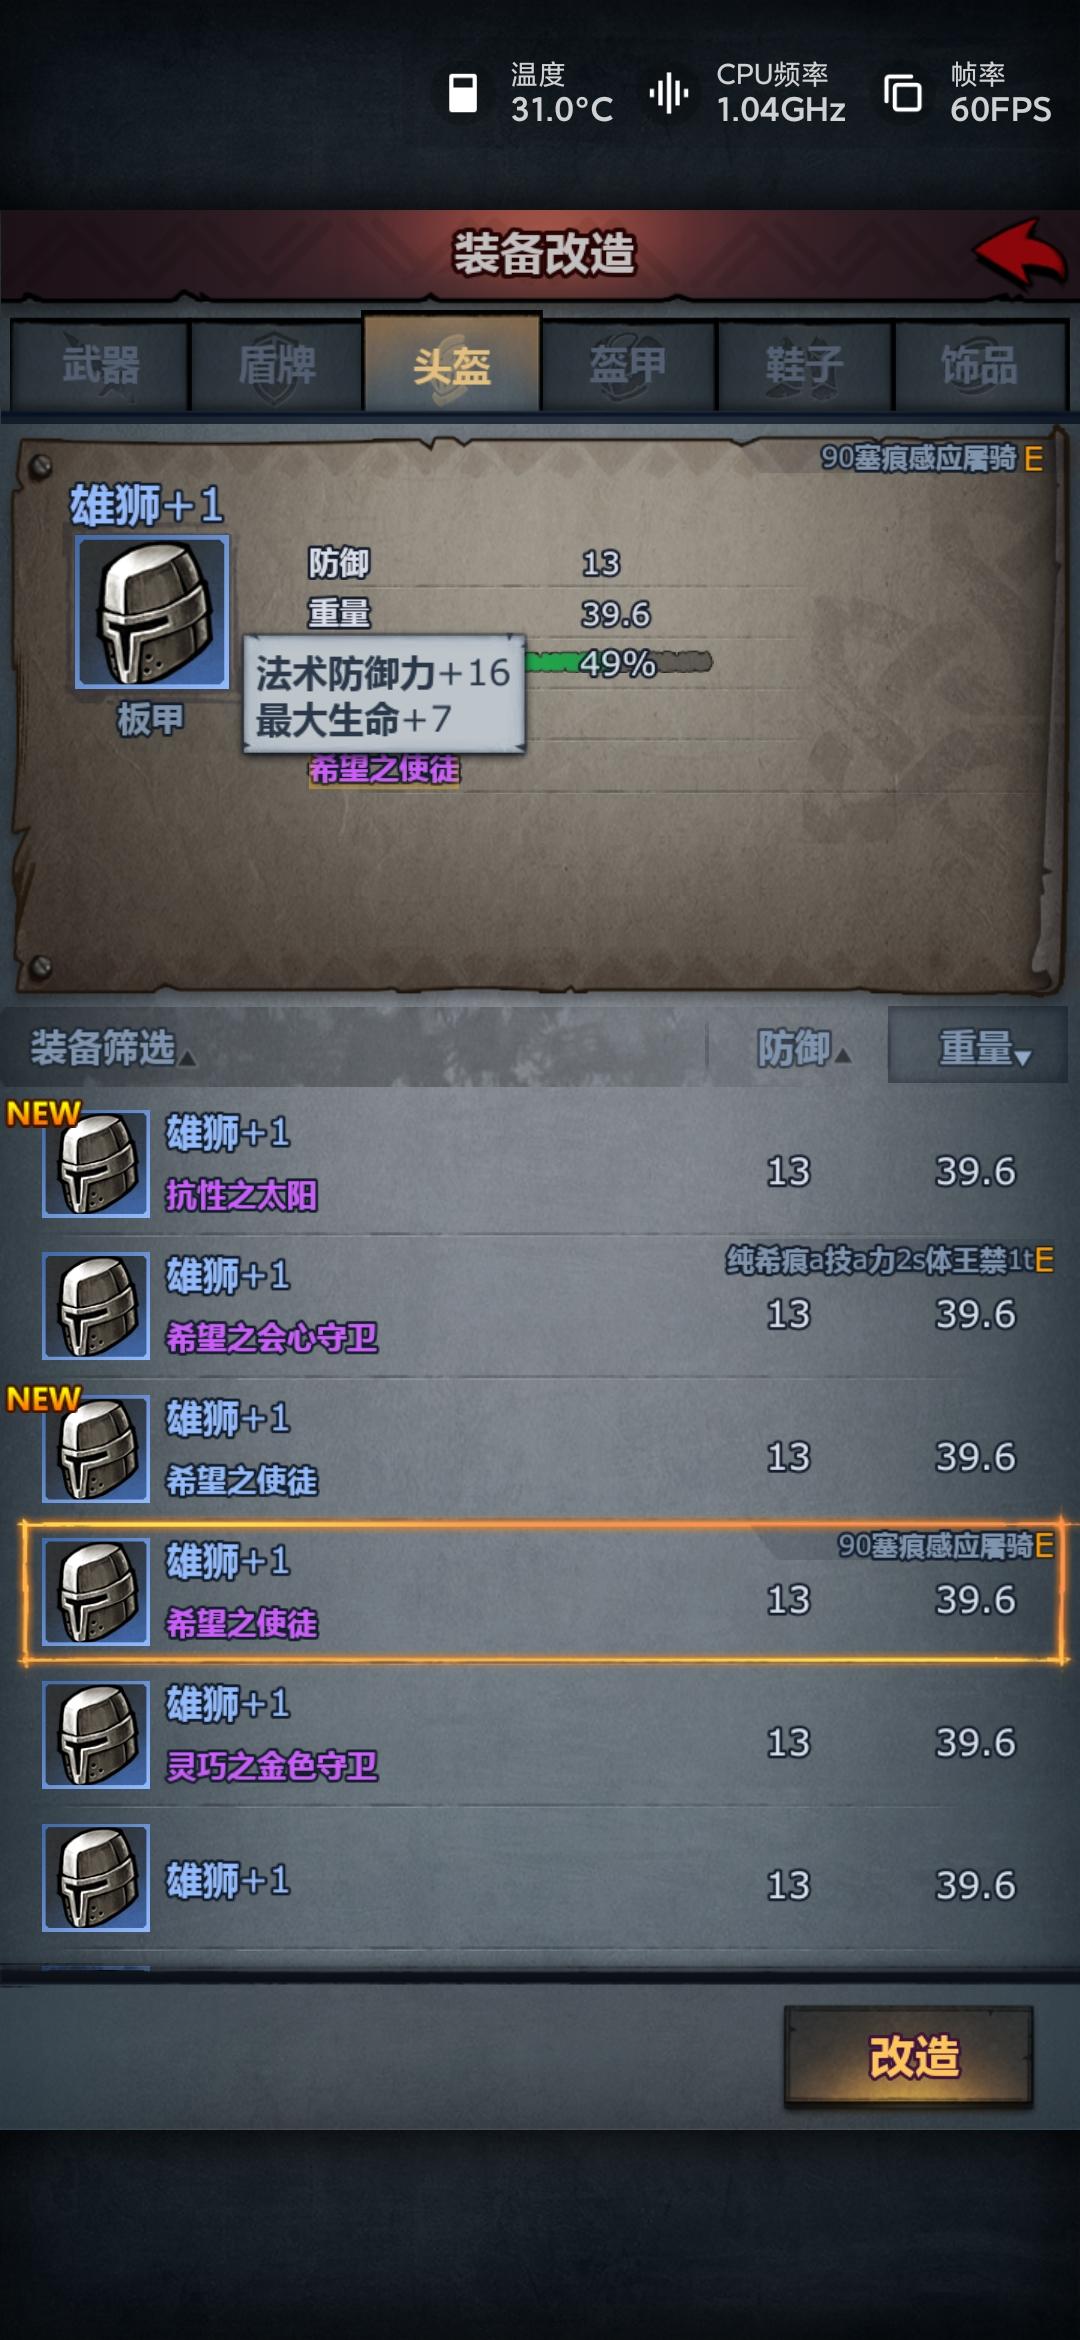This screenshot has height=2340, width=1080.
Task: Switch to the 盔甲 tab
Action: (628, 365)
